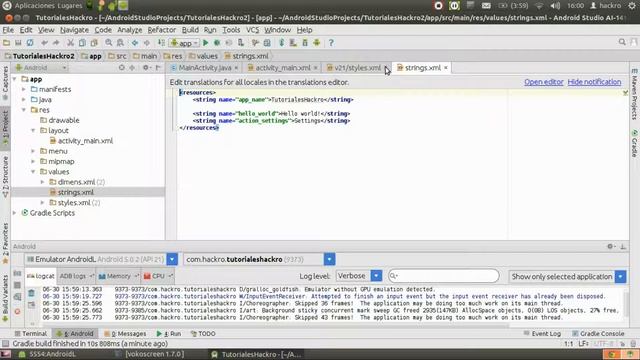
Task: Open Messages tool window
Action: point(125,333)
